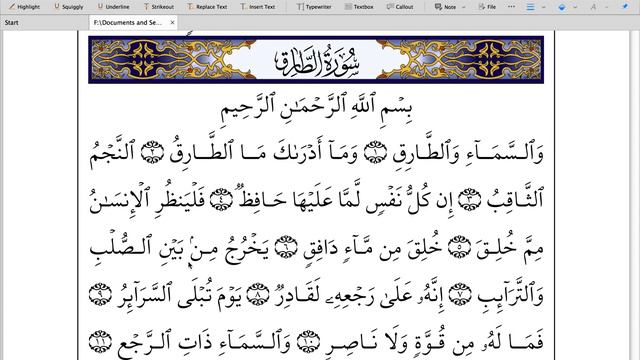Click the line style lines icon
The image size is (640, 360).
[530, 7]
